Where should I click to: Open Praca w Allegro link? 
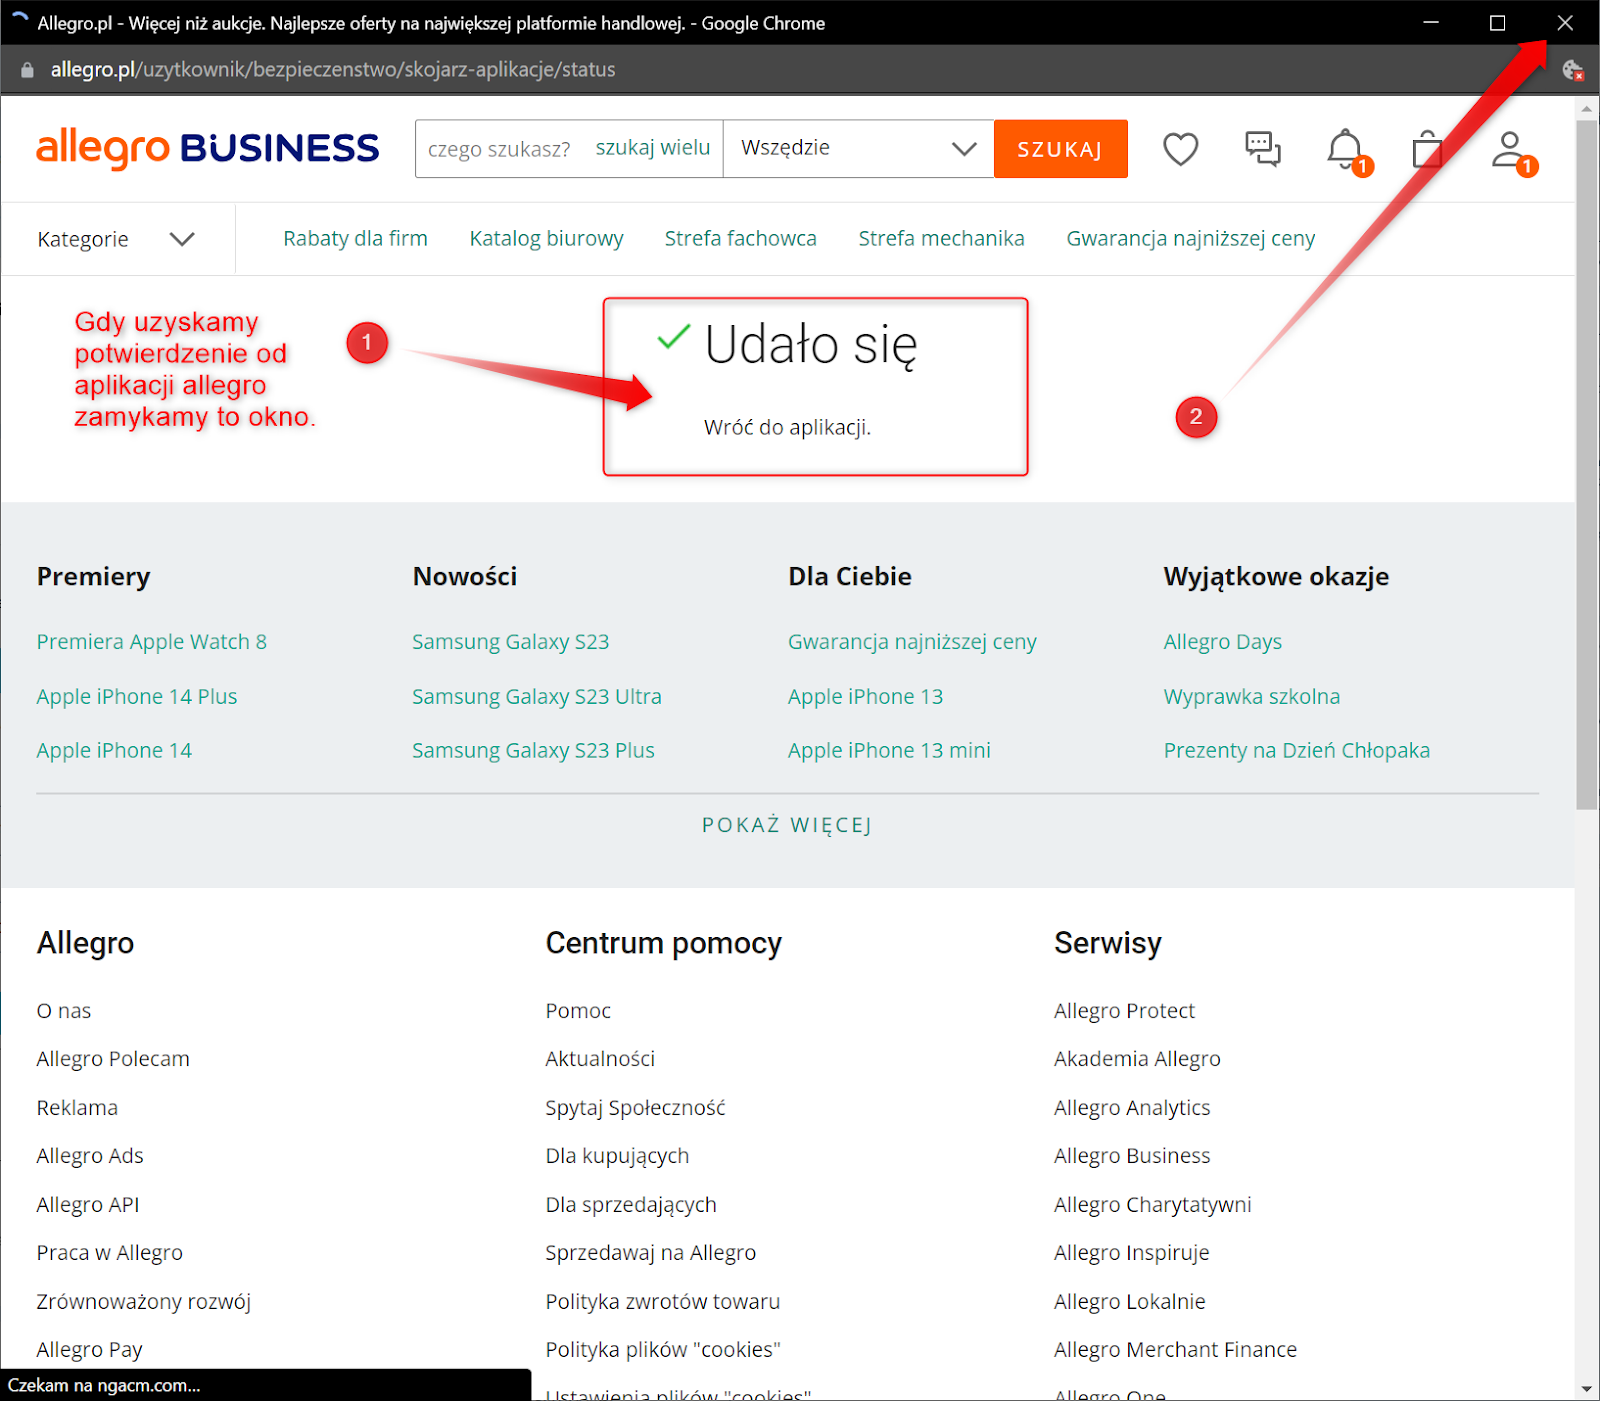110,1253
